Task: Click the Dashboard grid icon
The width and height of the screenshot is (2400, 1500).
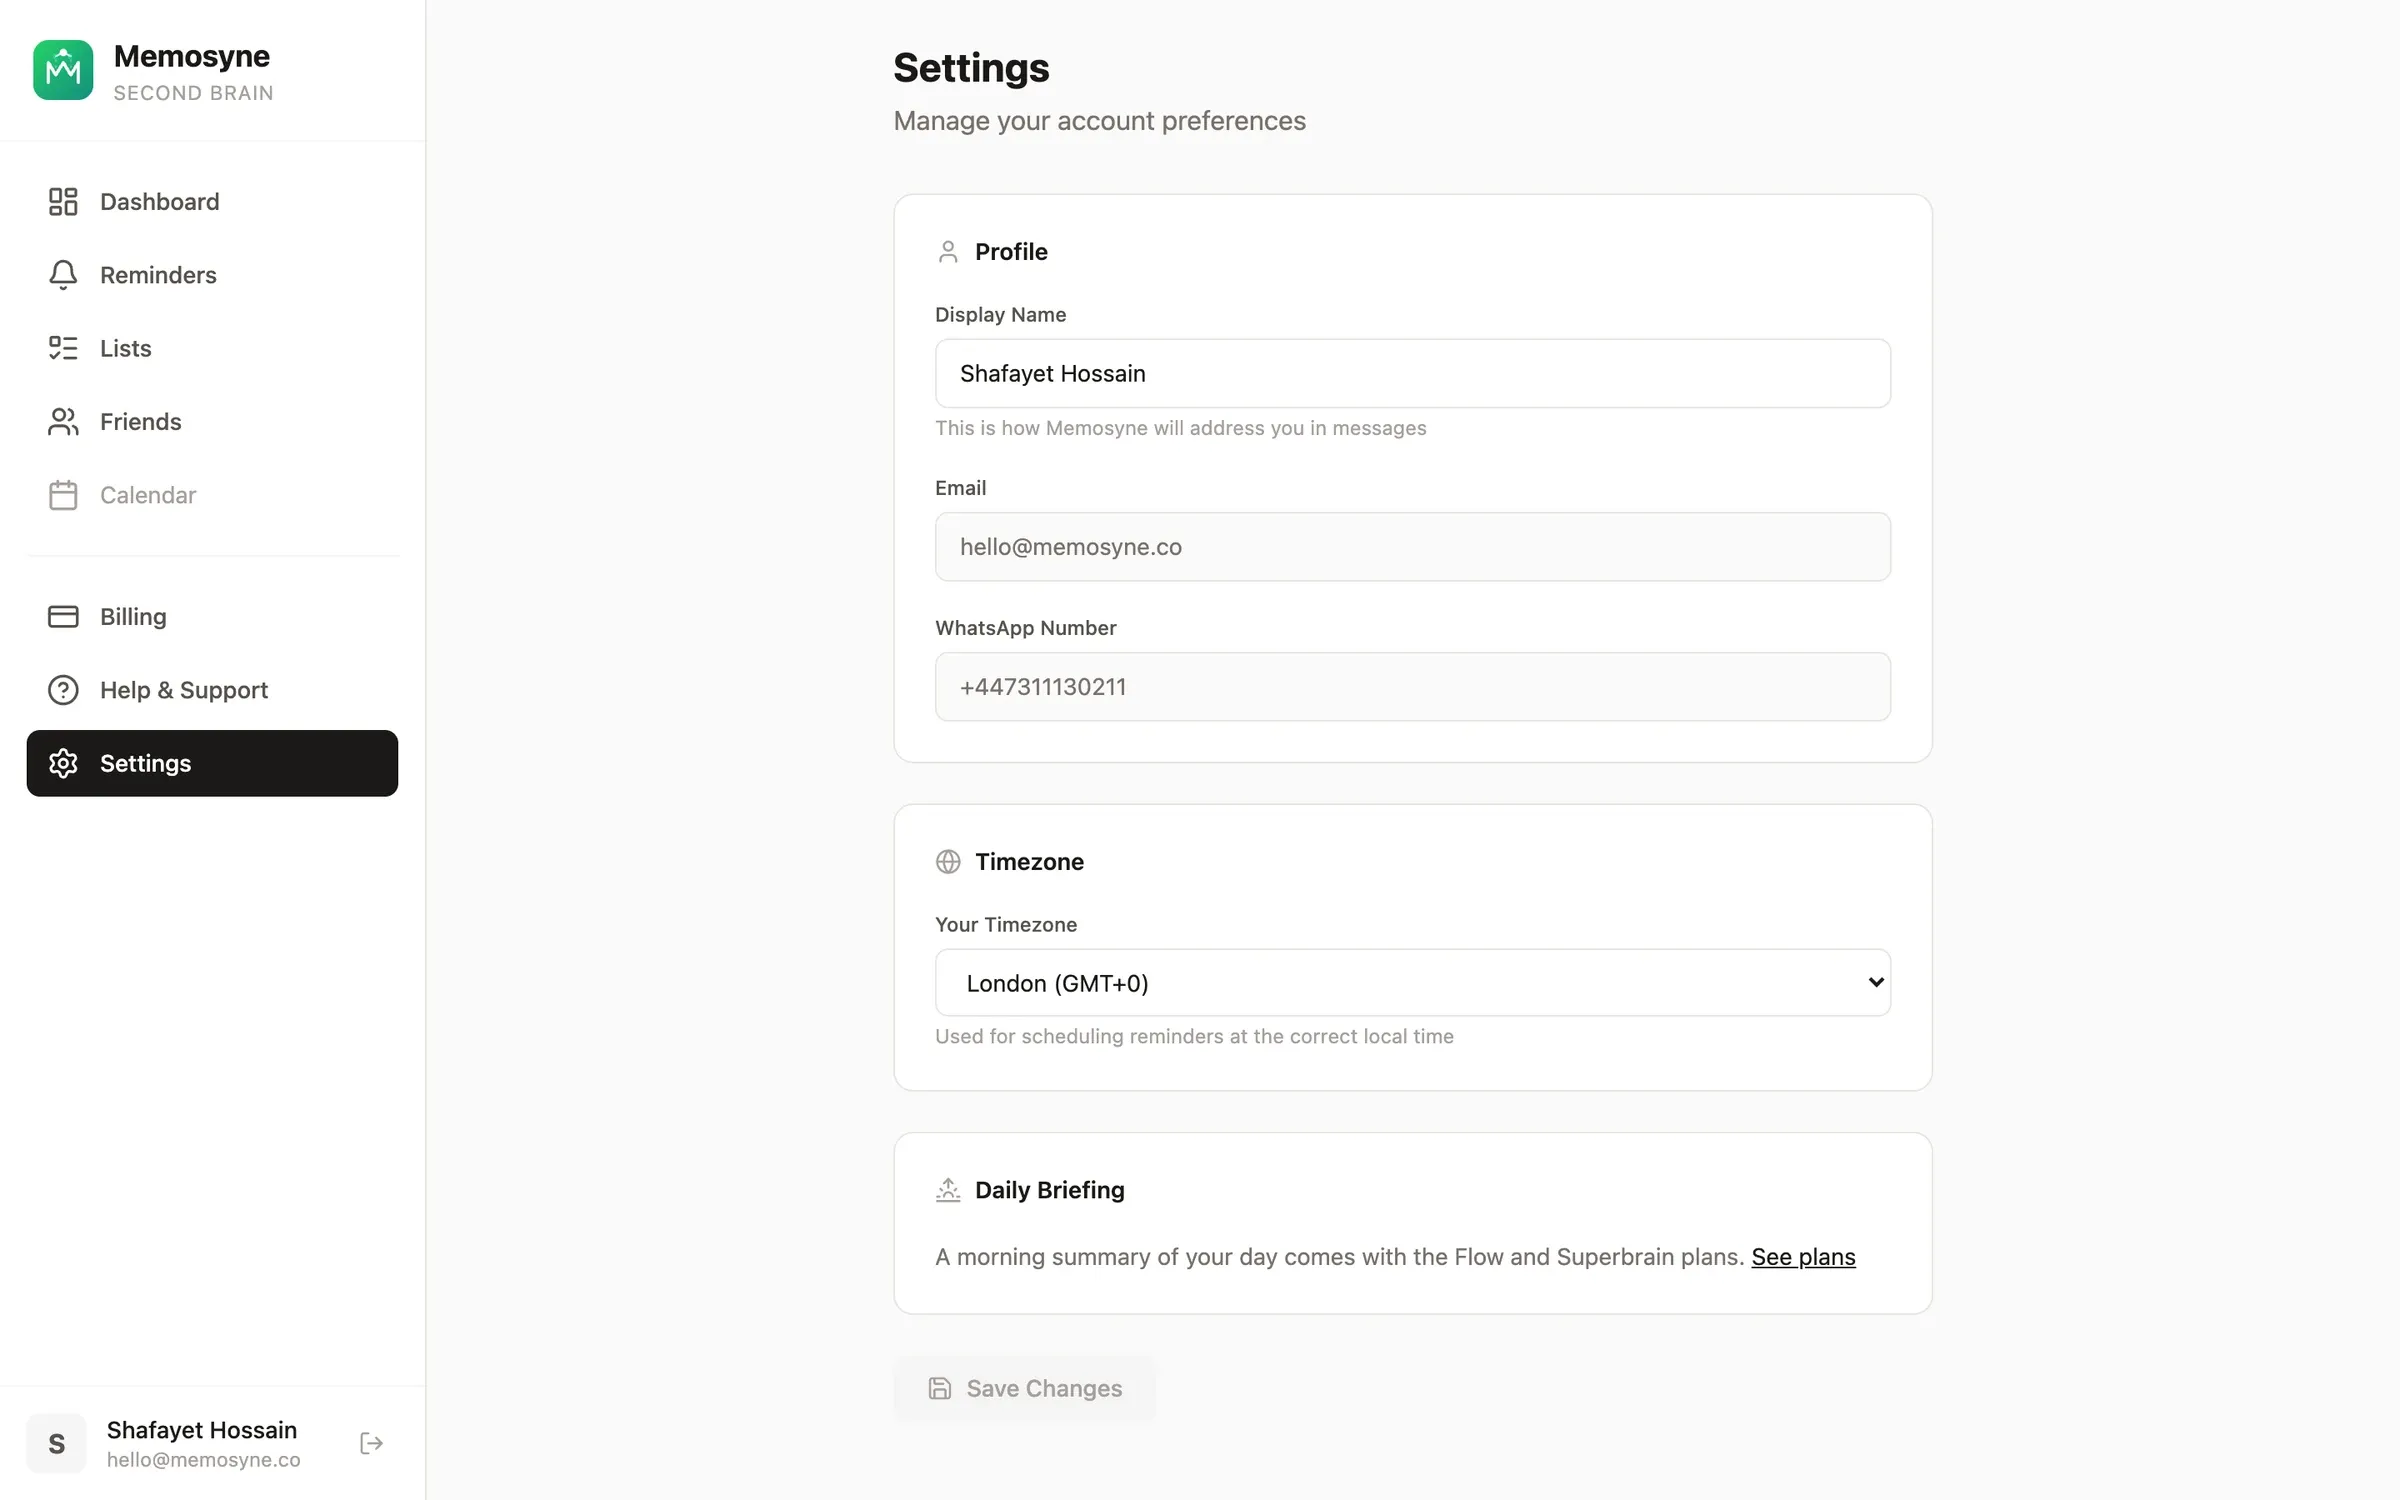Action: 63,202
